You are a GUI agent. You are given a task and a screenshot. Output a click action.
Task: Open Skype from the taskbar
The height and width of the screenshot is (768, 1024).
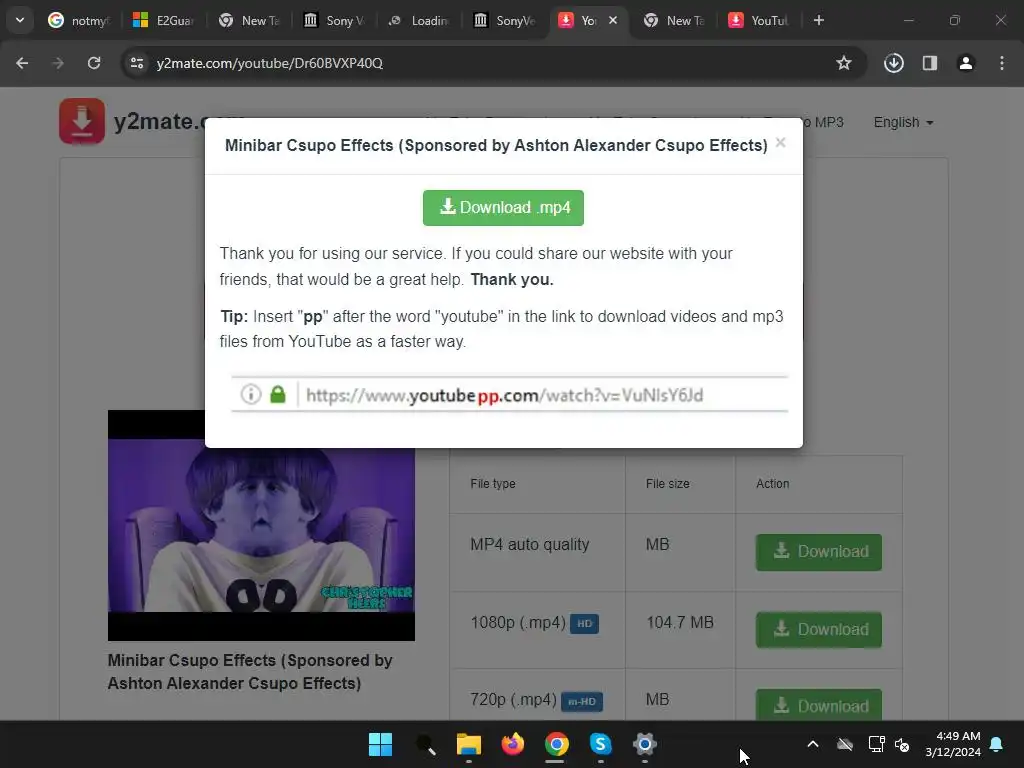click(600, 744)
